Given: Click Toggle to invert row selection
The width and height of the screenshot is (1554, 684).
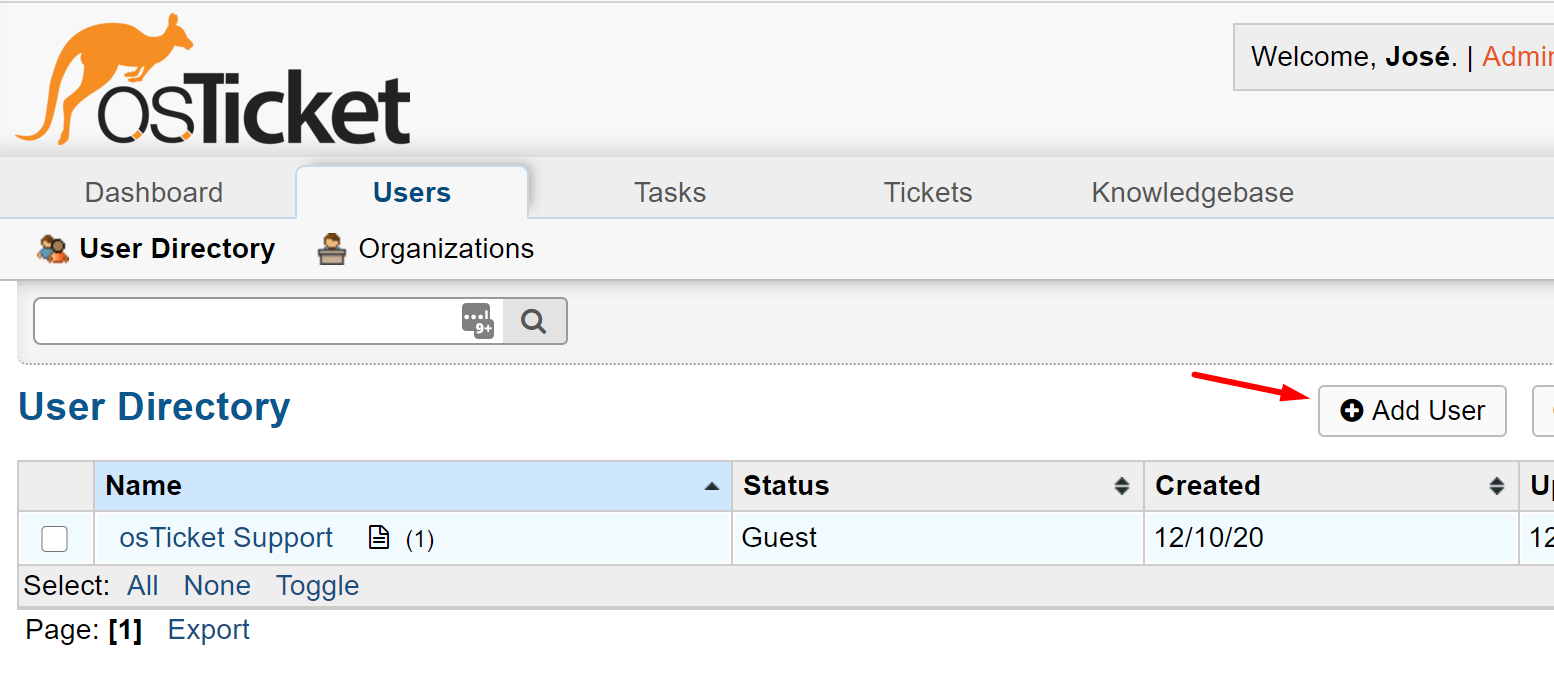Looking at the screenshot, I should click(317, 585).
